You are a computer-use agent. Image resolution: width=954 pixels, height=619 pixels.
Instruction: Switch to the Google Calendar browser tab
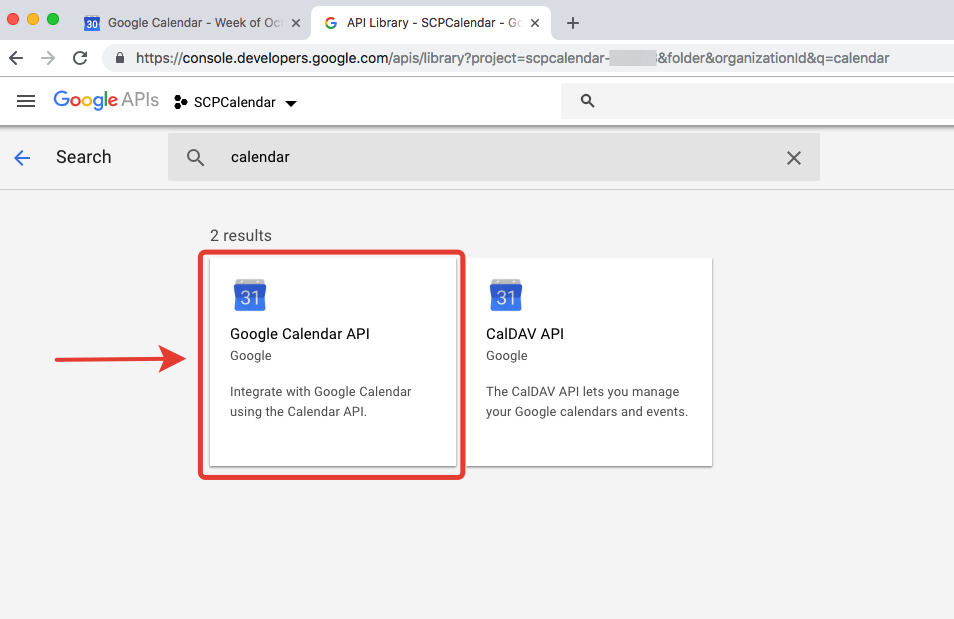[x=190, y=22]
